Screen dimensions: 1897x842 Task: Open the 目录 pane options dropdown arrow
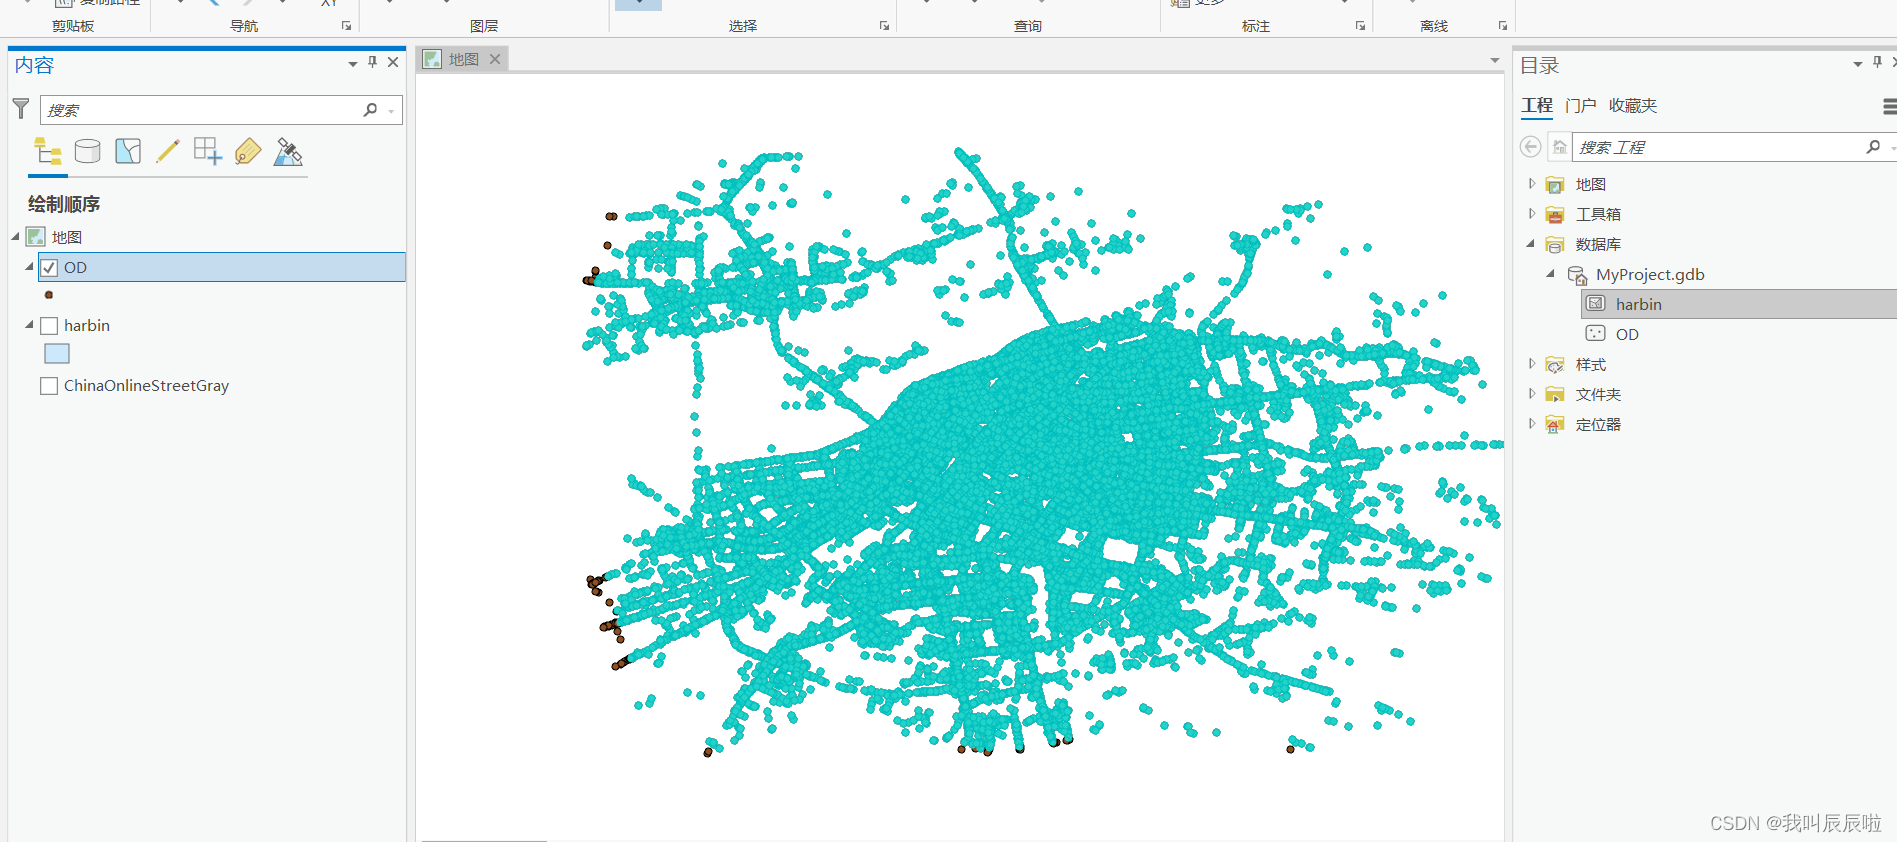pos(1857,64)
